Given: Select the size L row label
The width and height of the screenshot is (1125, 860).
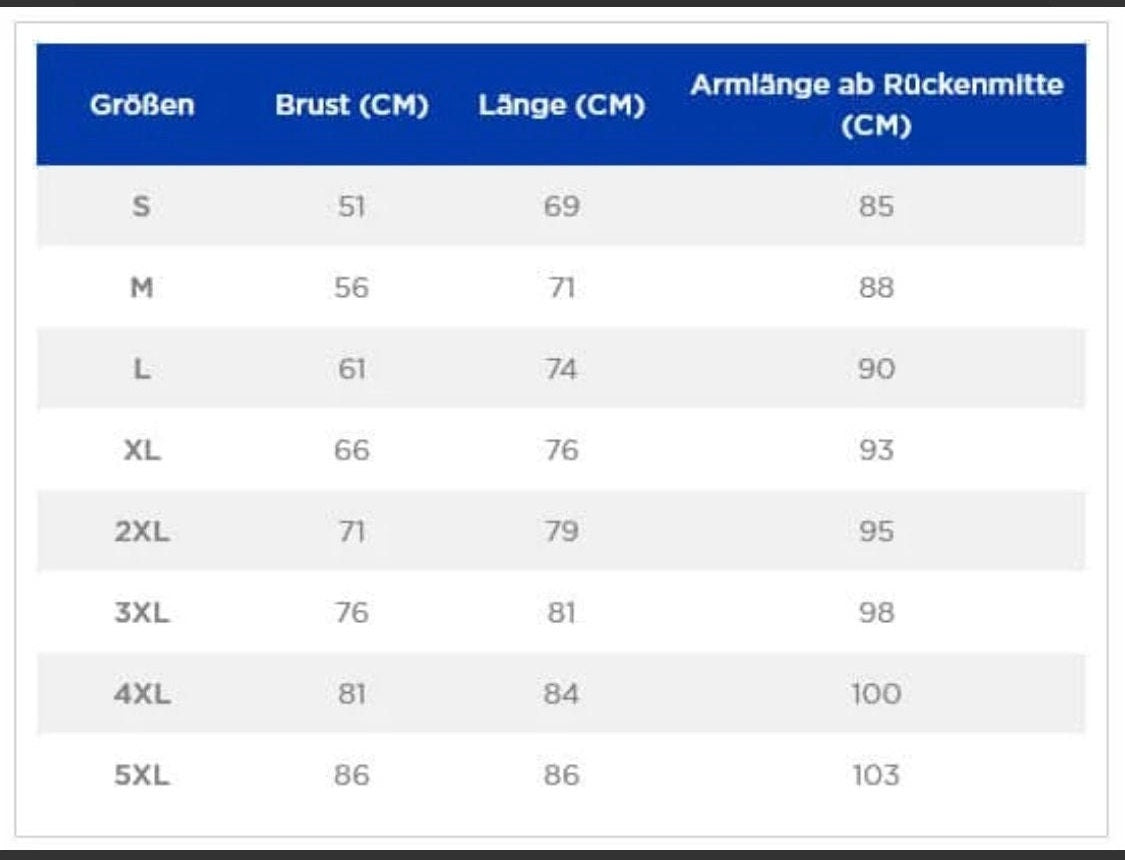Looking at the screenshot, I should click(x=141, y=369).
